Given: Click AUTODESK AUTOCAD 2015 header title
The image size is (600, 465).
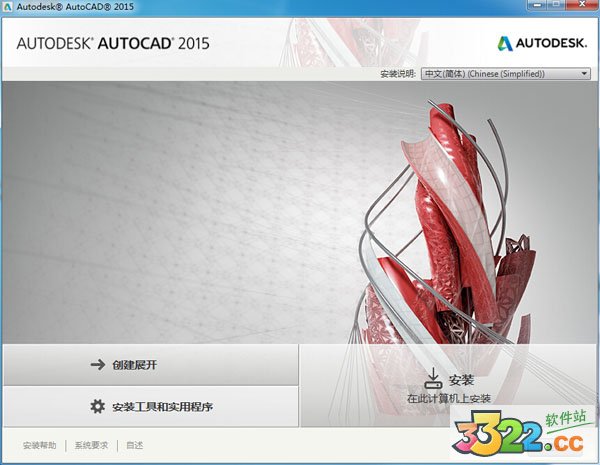Looking at the screenshot, I should (113, 43).
